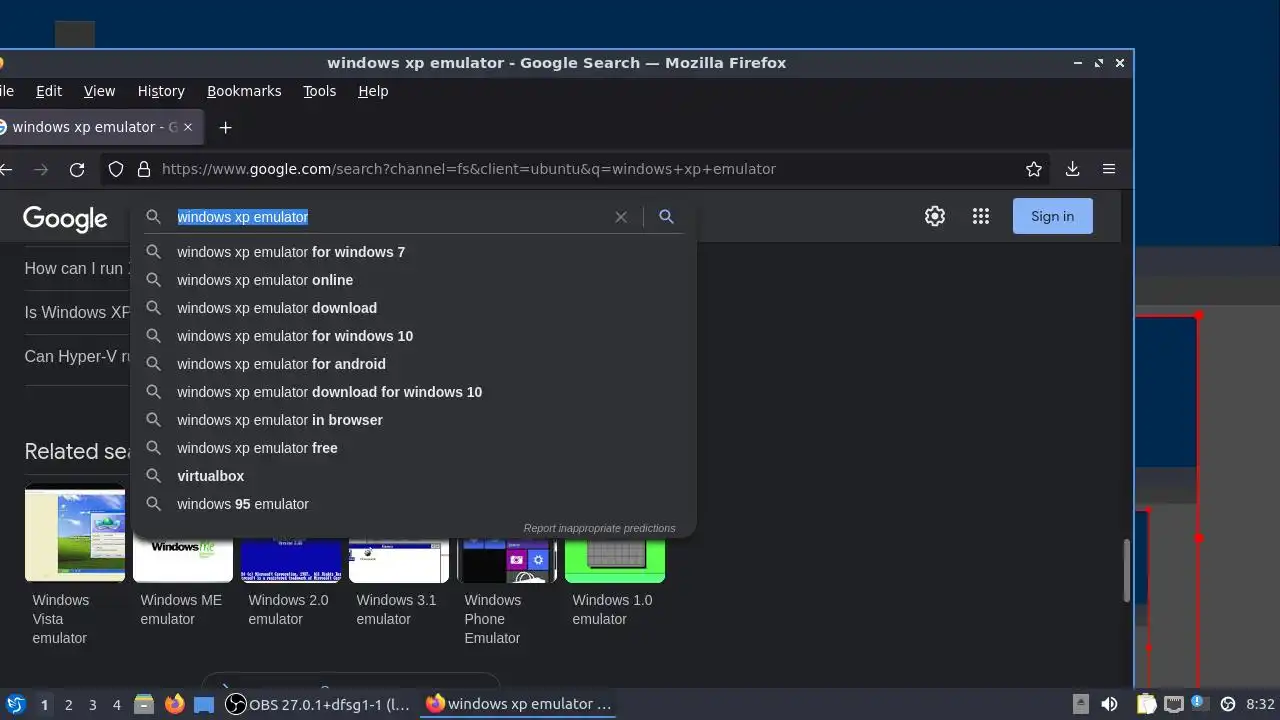Viewport: 1280px width, 720px height.
Task: Open a new tab with plus button
Action: point(225,127)
